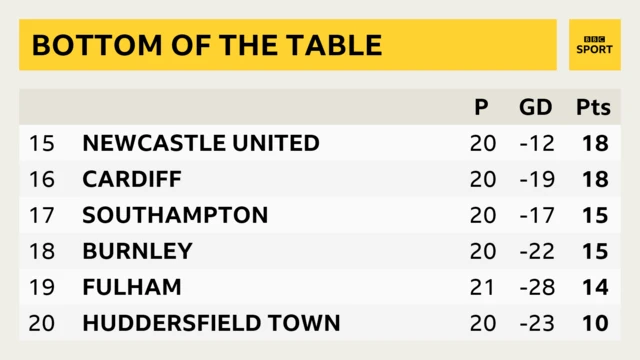The height and width of the screenshot is (360, 640).
Task: Click Burnley team name
Action: click(x=137, y=251)
